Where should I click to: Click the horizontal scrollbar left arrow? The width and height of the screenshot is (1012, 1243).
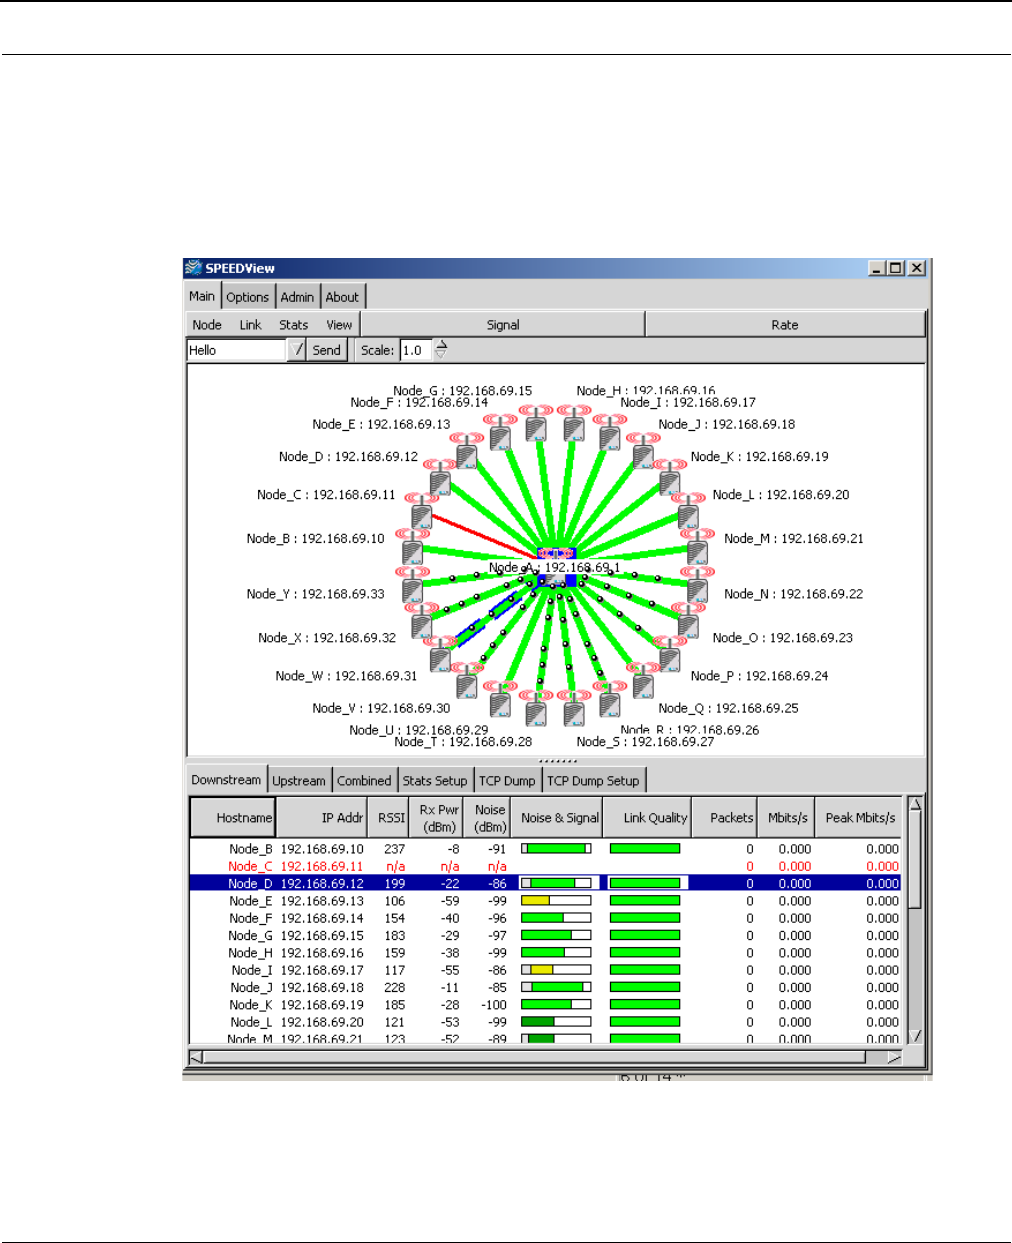(197, 1056)
